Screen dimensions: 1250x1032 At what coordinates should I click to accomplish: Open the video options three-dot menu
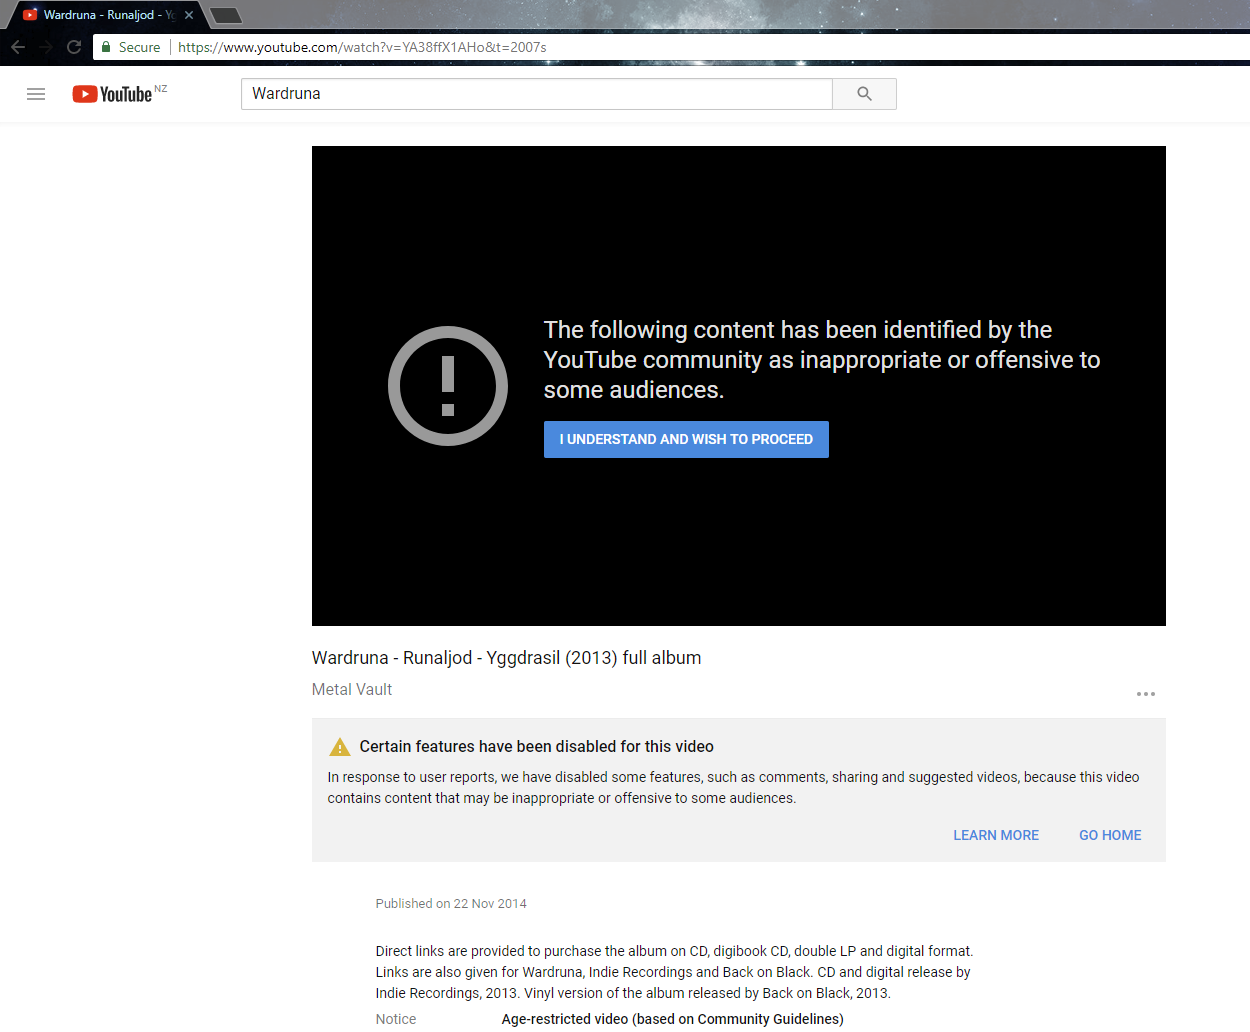[x=1145, y=693]
